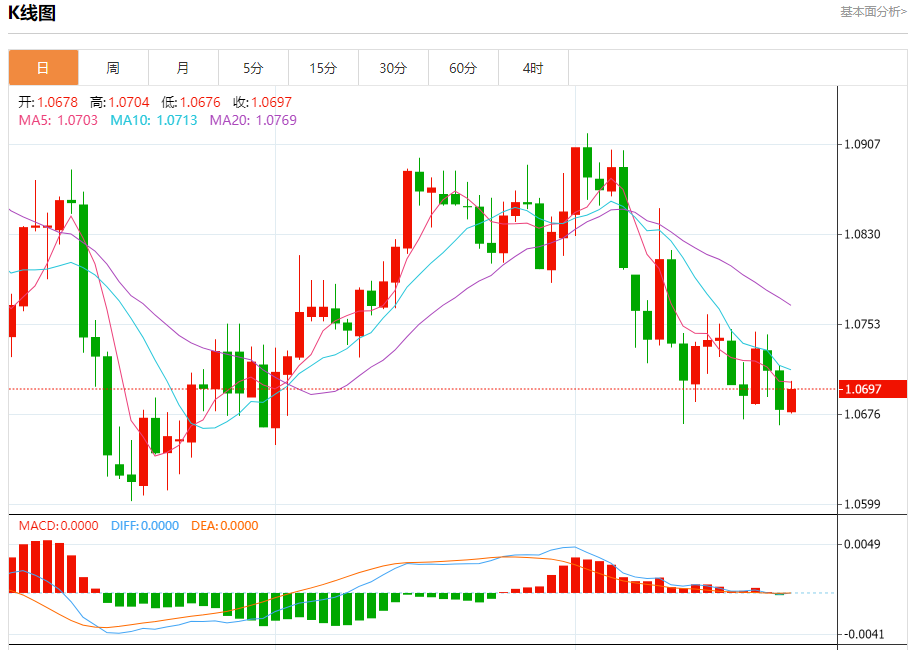Click the MA5 1.0703 indicator label
The width and height of the screenshot is (914, 650).
tap(58, 120)
